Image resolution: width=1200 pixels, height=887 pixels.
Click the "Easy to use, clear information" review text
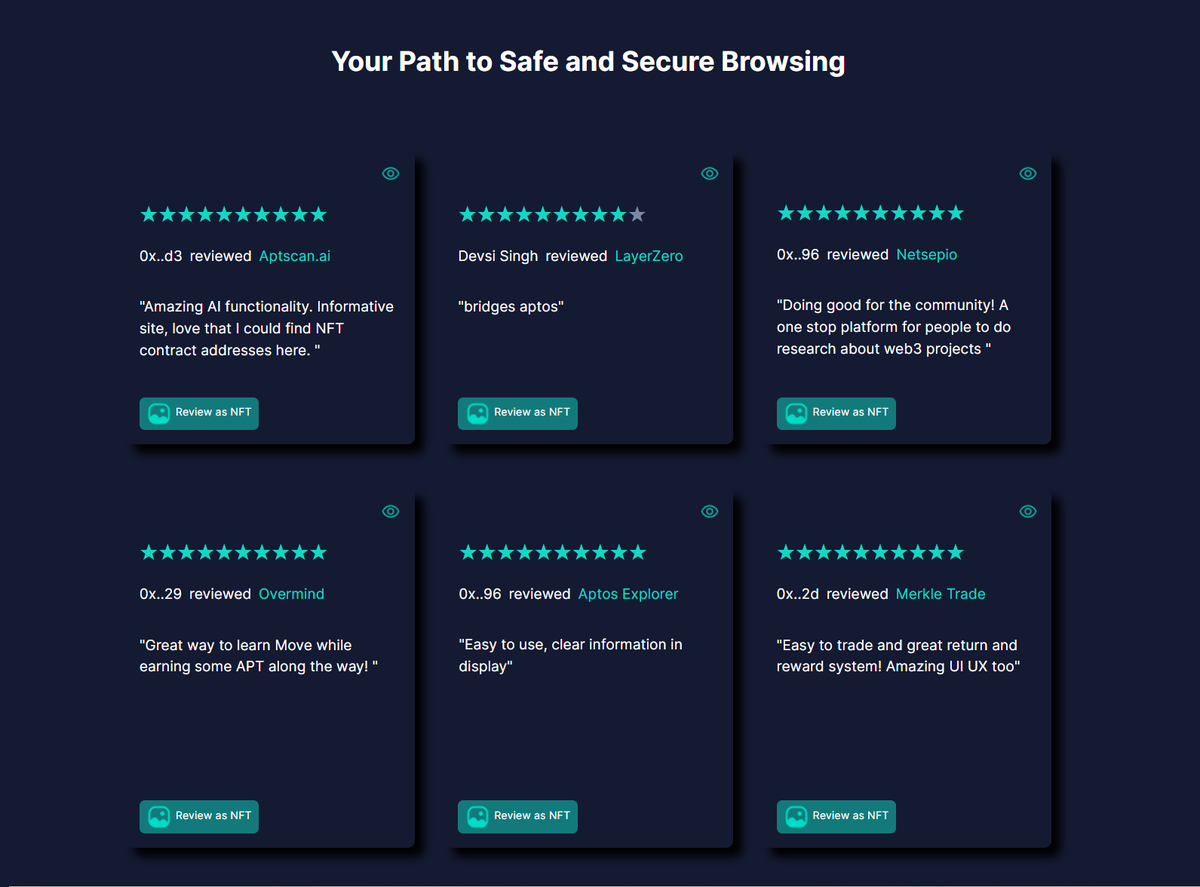pyautogui.click(x=570, y=656)
